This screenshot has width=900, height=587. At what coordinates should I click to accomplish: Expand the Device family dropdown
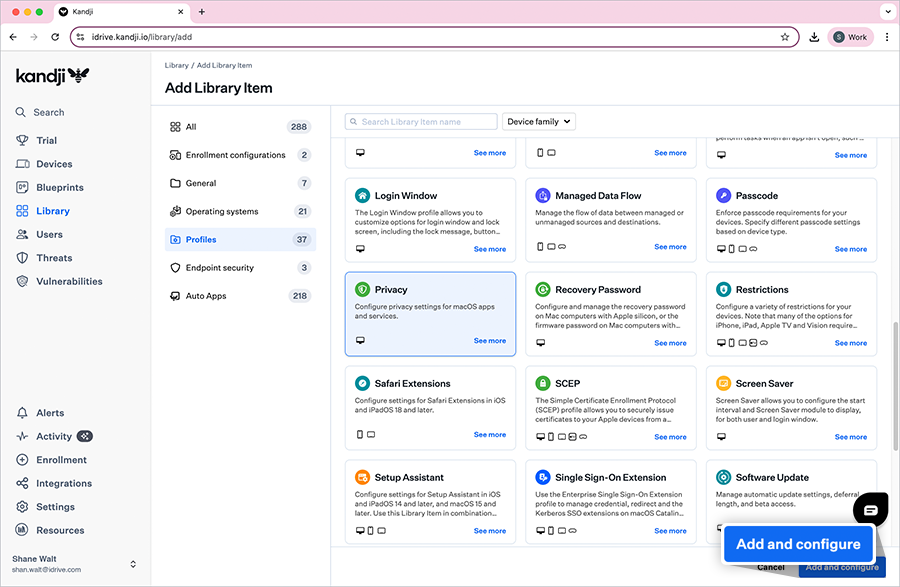tap(539, 122)
